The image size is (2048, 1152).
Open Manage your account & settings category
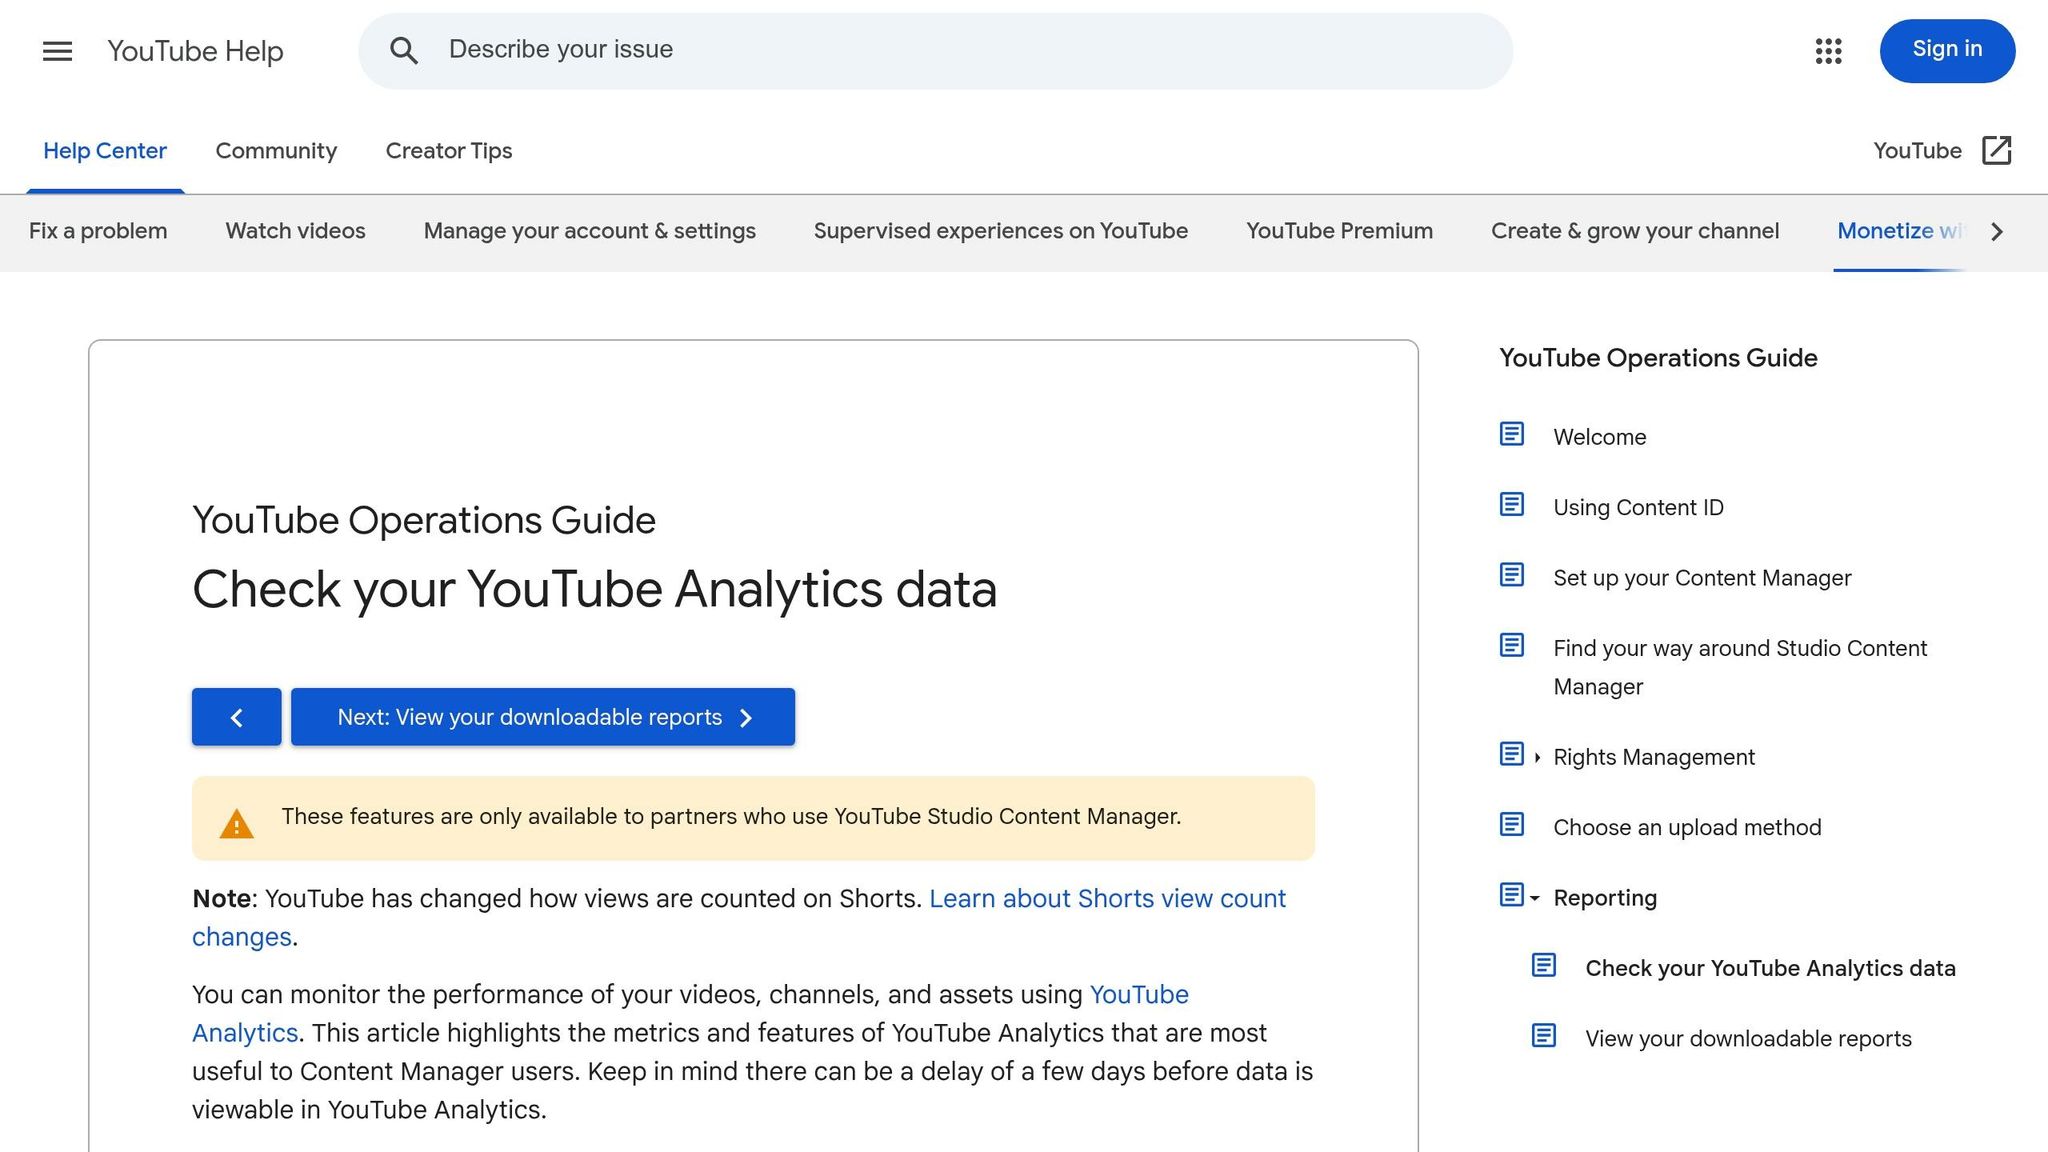[590, 231]
